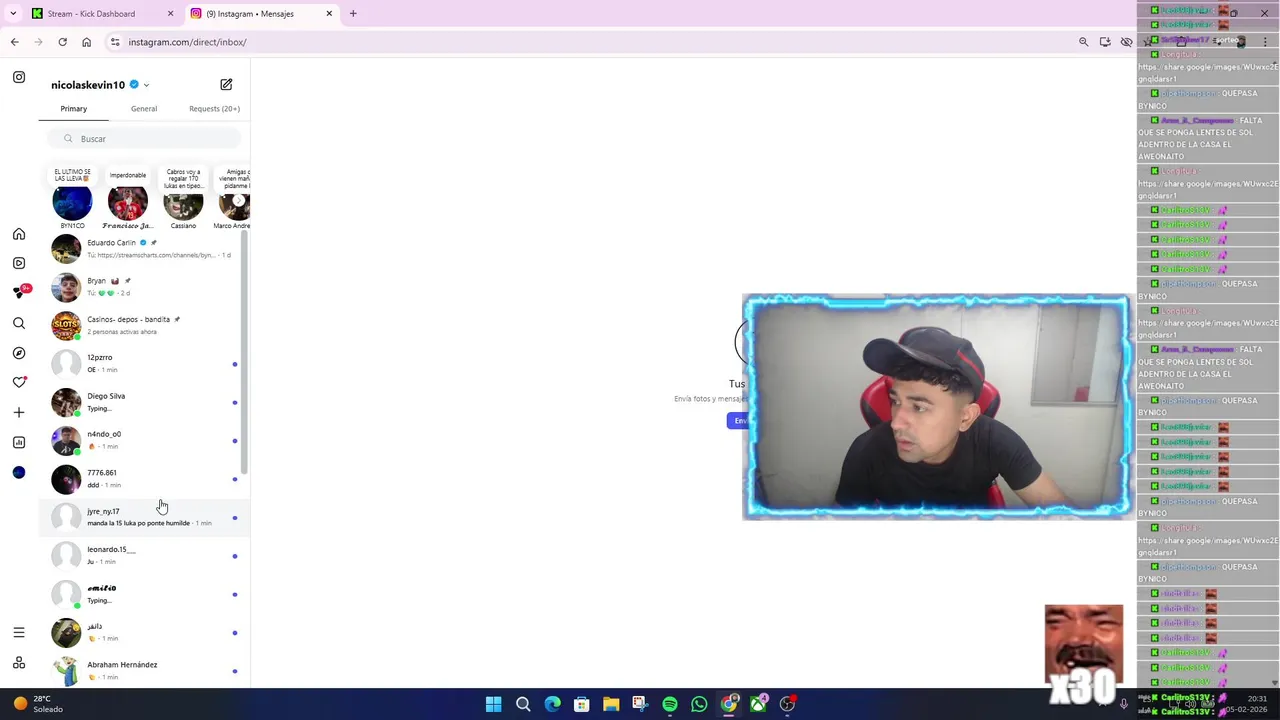Open chat with 12pzrro

coord(145,364)
